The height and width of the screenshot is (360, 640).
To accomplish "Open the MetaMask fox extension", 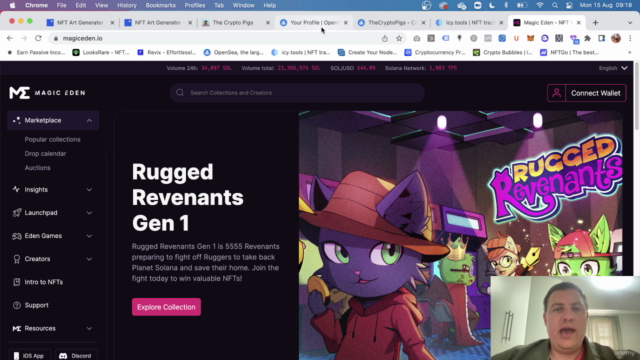I will pos(530,38).
